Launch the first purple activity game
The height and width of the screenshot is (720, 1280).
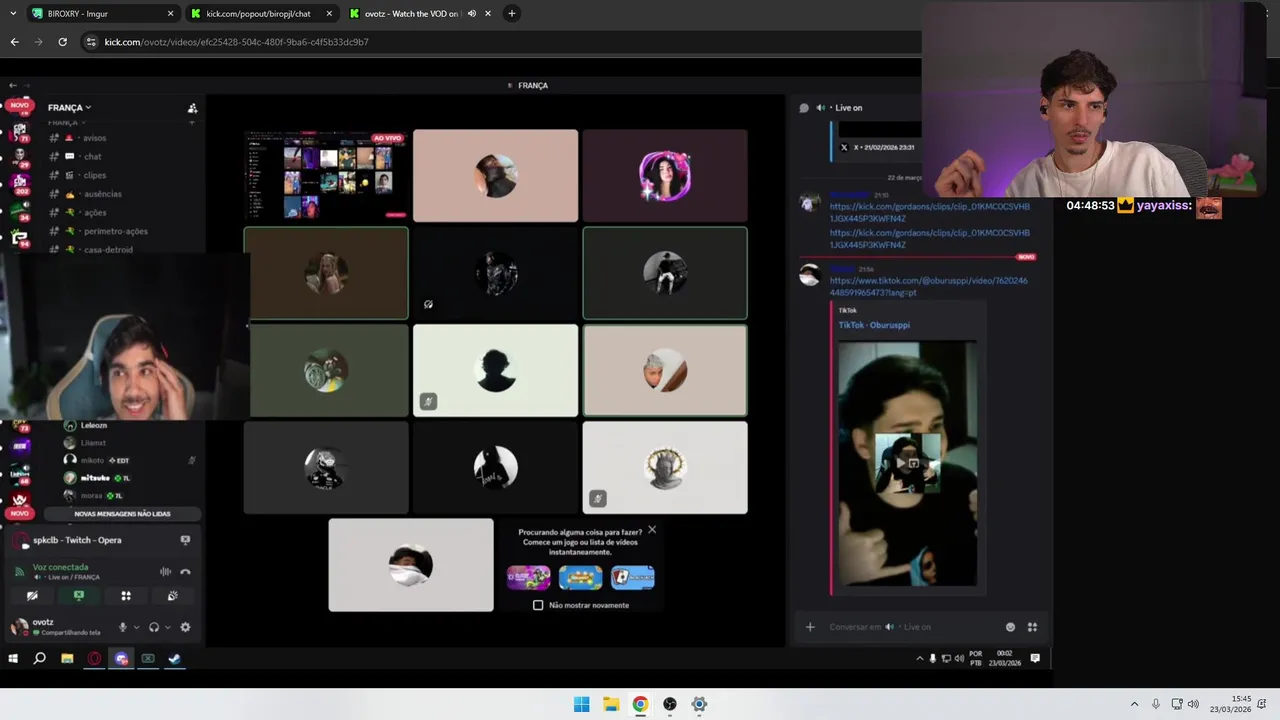[529, 577]
